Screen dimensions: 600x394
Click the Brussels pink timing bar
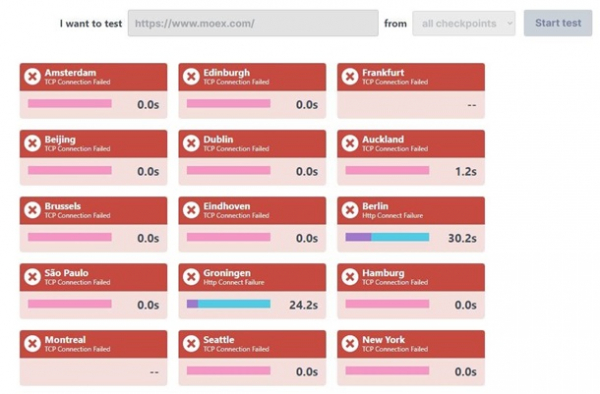pos(70,237)
